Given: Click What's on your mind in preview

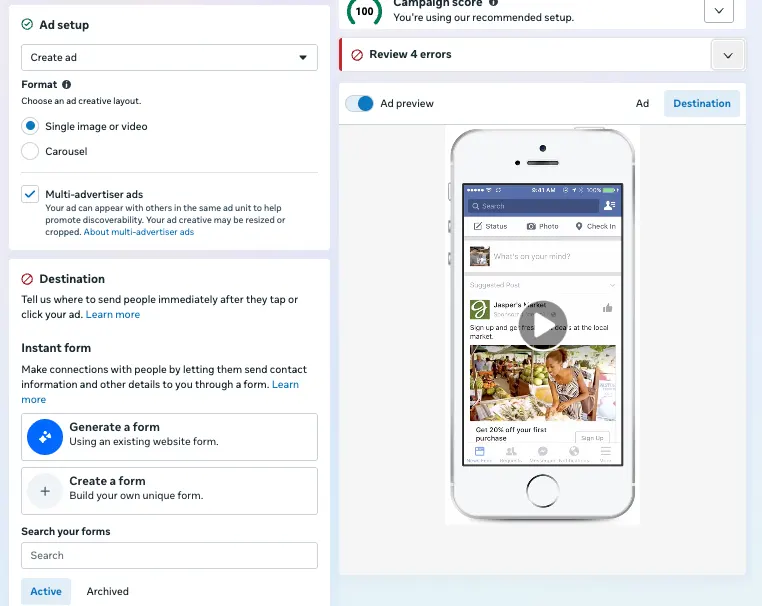Looking at the screenshot, I should (532, 256).
